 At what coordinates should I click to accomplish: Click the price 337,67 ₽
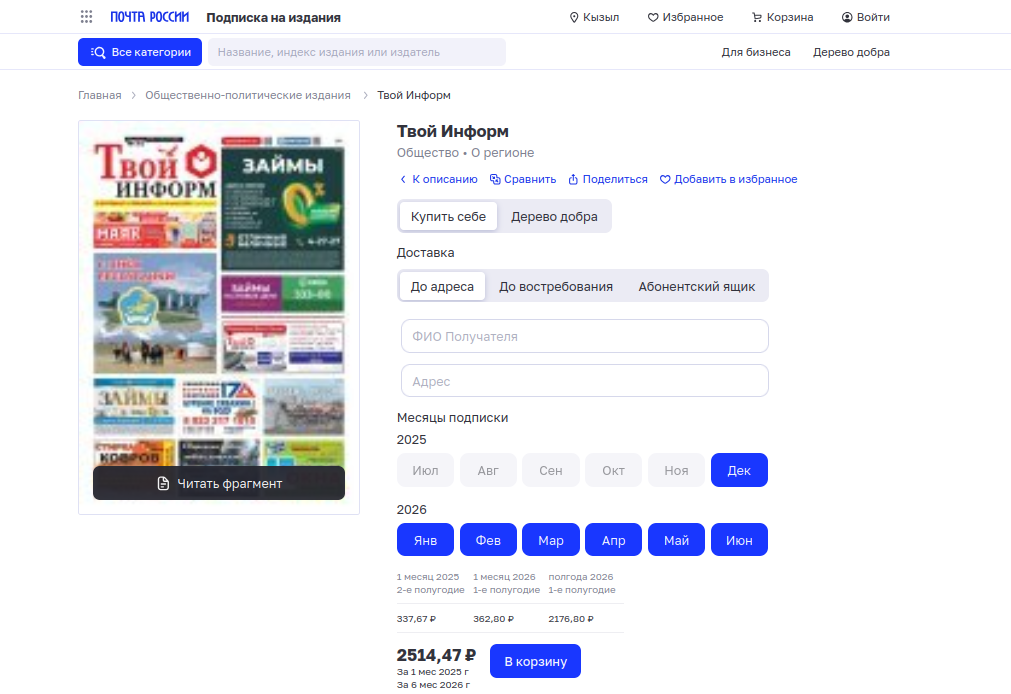coord(417,619)
